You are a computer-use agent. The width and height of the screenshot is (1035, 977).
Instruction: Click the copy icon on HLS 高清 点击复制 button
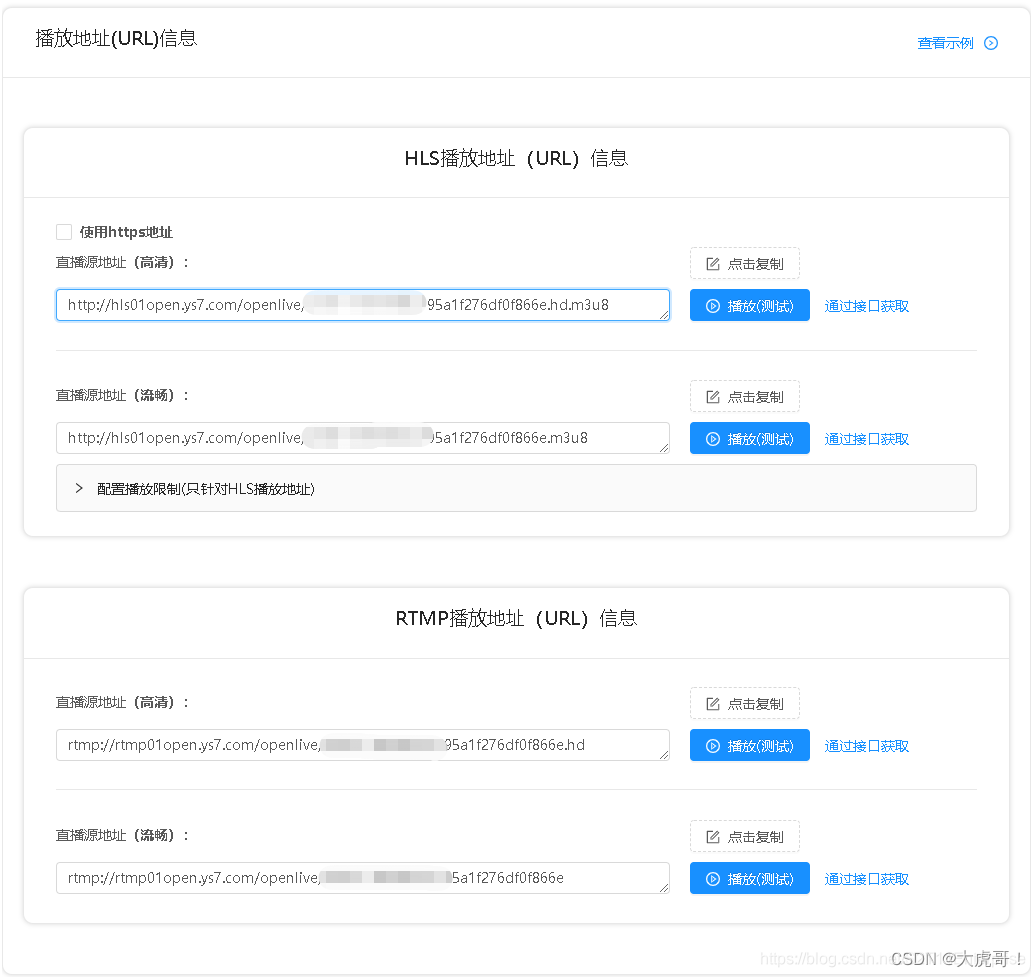coord(713,263)
